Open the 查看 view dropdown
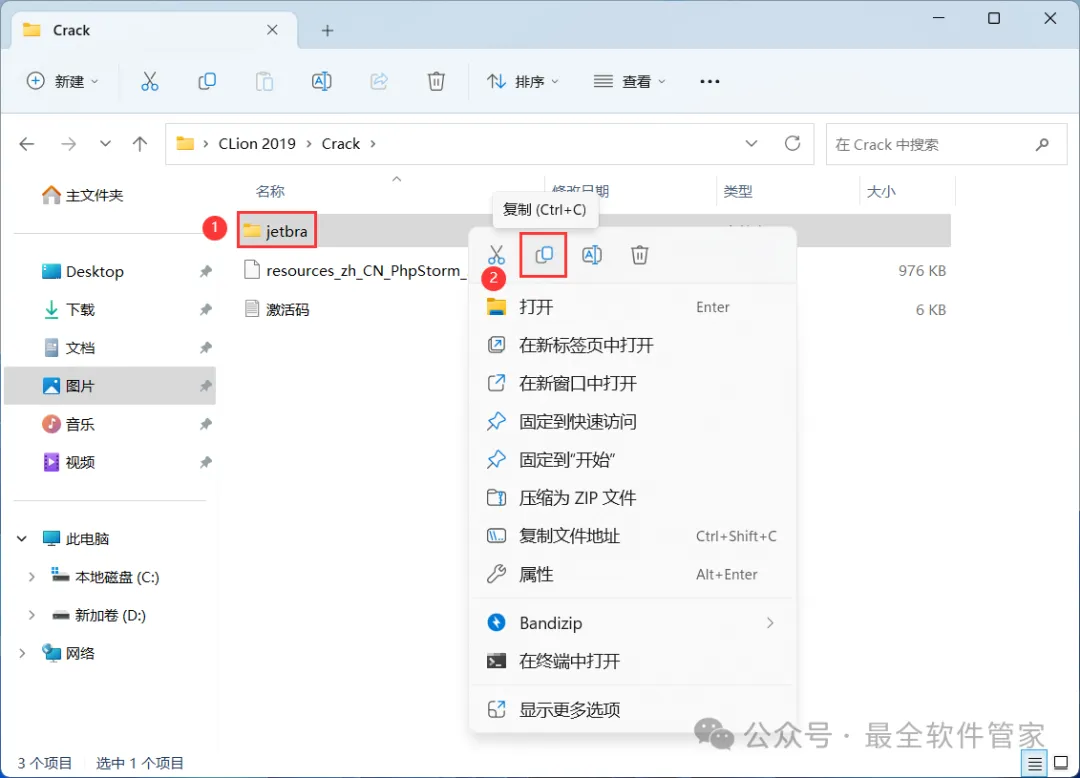 (630, 81)
